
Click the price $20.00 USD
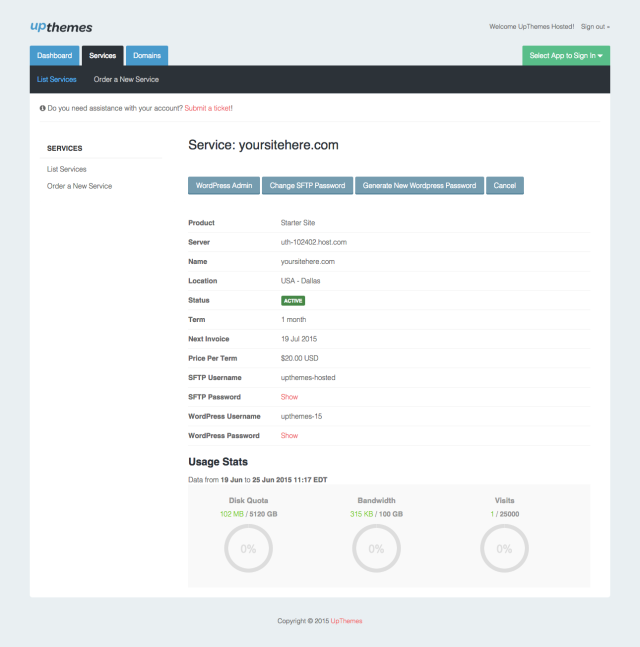click(299, 358)
